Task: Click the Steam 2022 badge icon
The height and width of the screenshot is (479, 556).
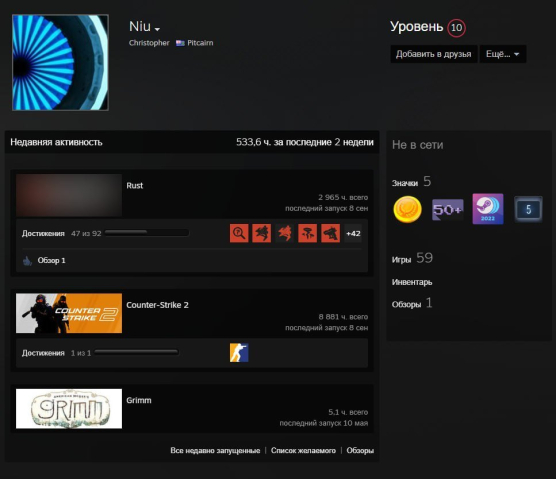Action: coord(488,209)
